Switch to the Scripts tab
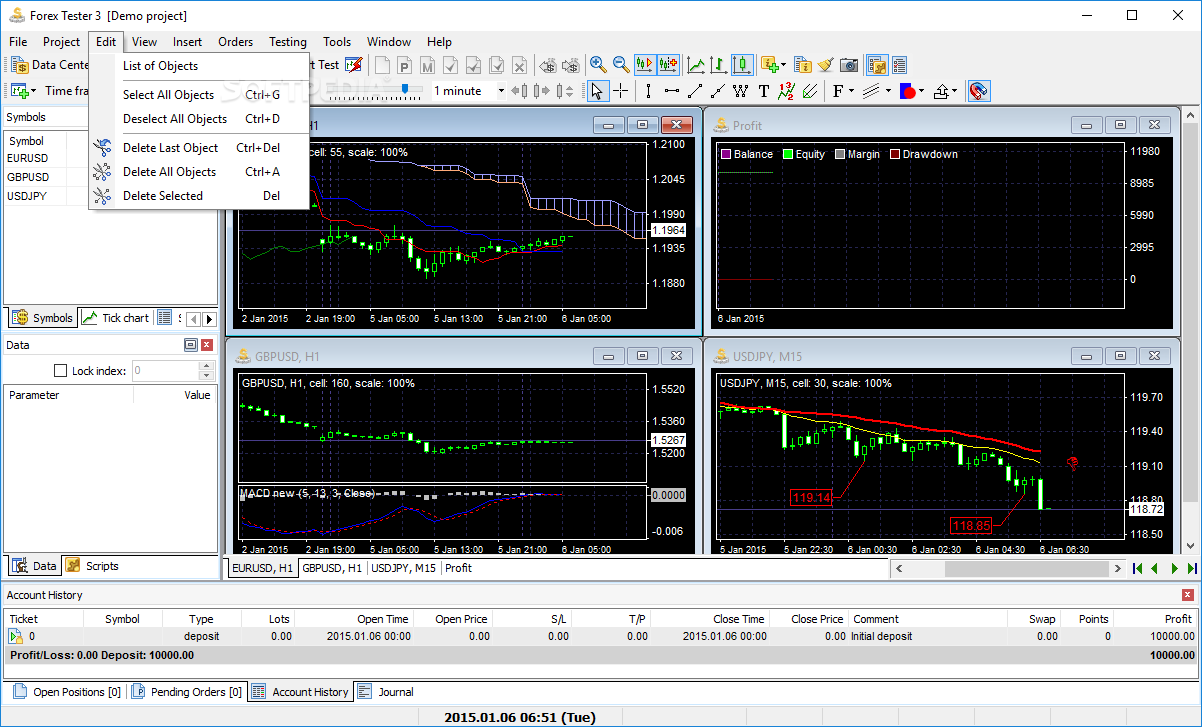1202x727 pixels. point(92,566)
